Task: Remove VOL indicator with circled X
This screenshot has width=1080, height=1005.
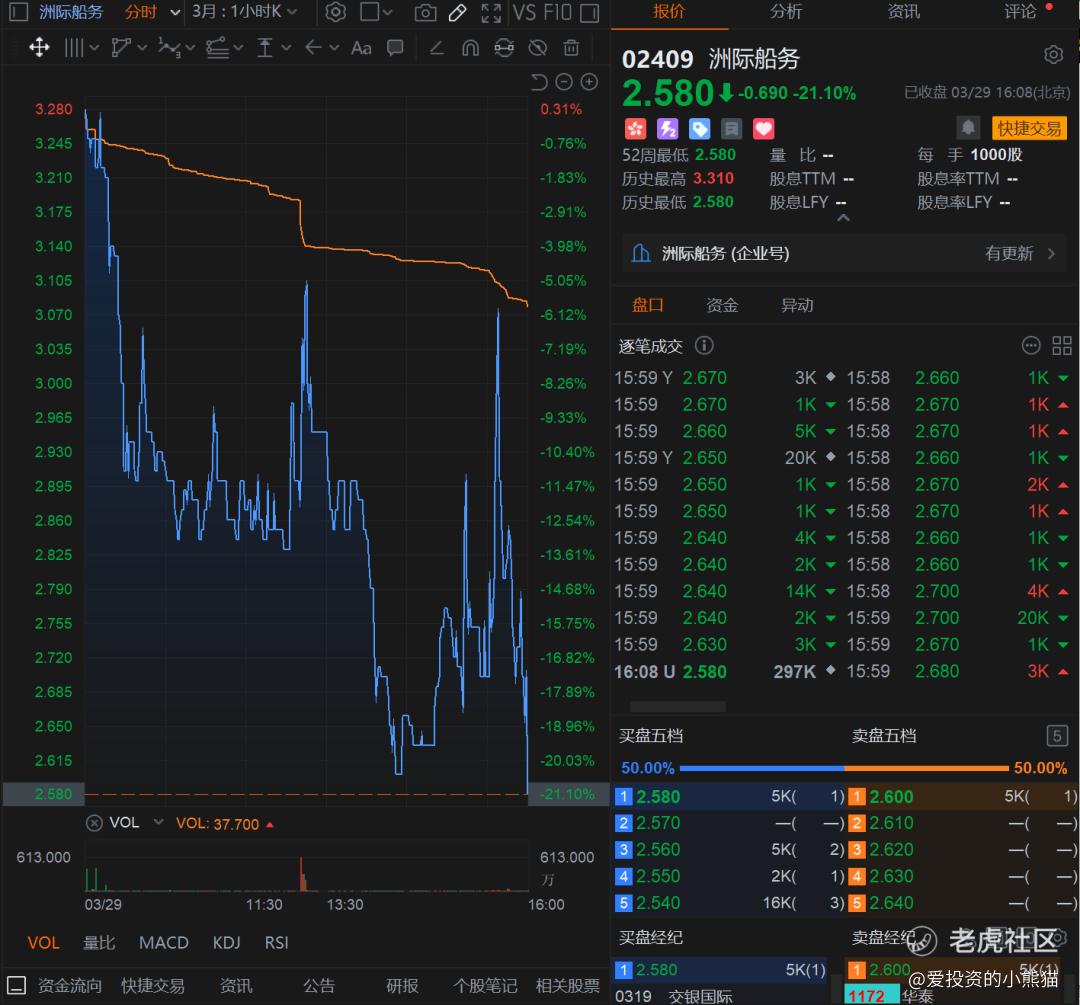Action: click(94, 823)
